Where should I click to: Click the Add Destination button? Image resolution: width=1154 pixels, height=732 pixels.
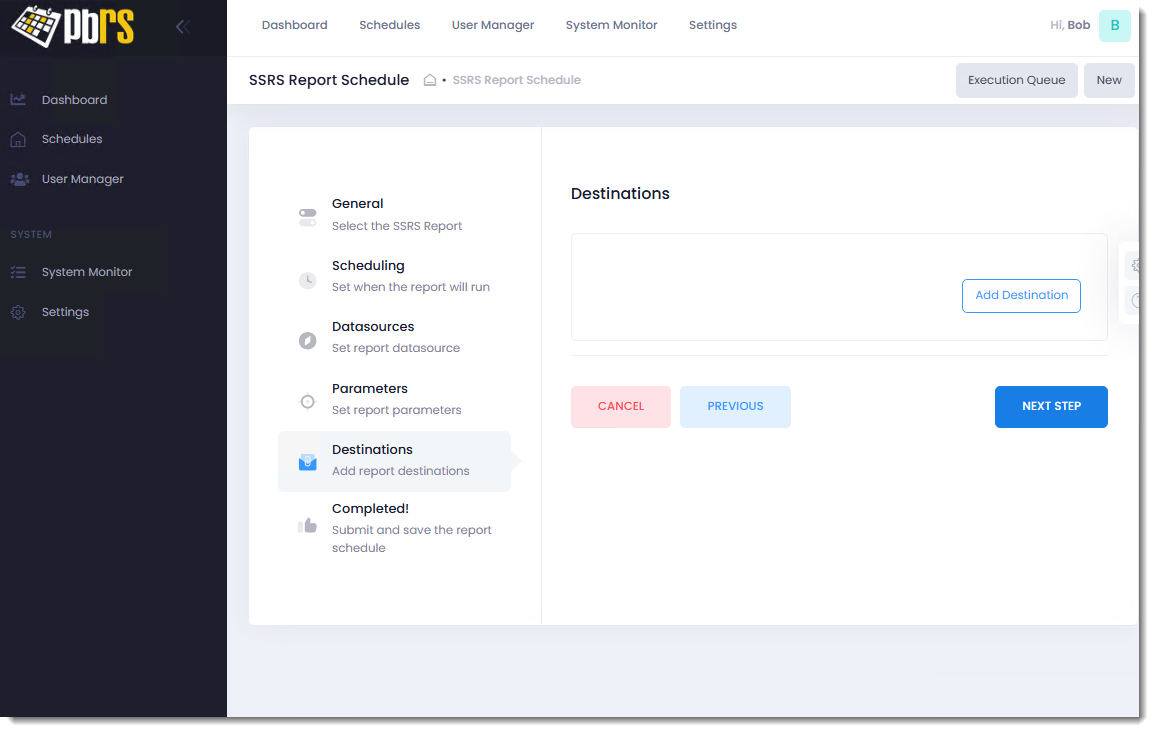(1021, 296)
